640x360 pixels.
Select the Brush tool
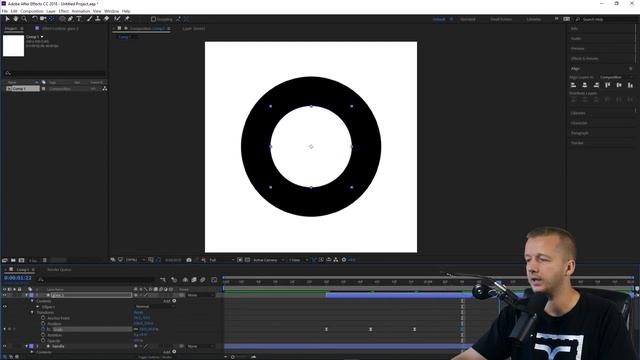point(89,19)
